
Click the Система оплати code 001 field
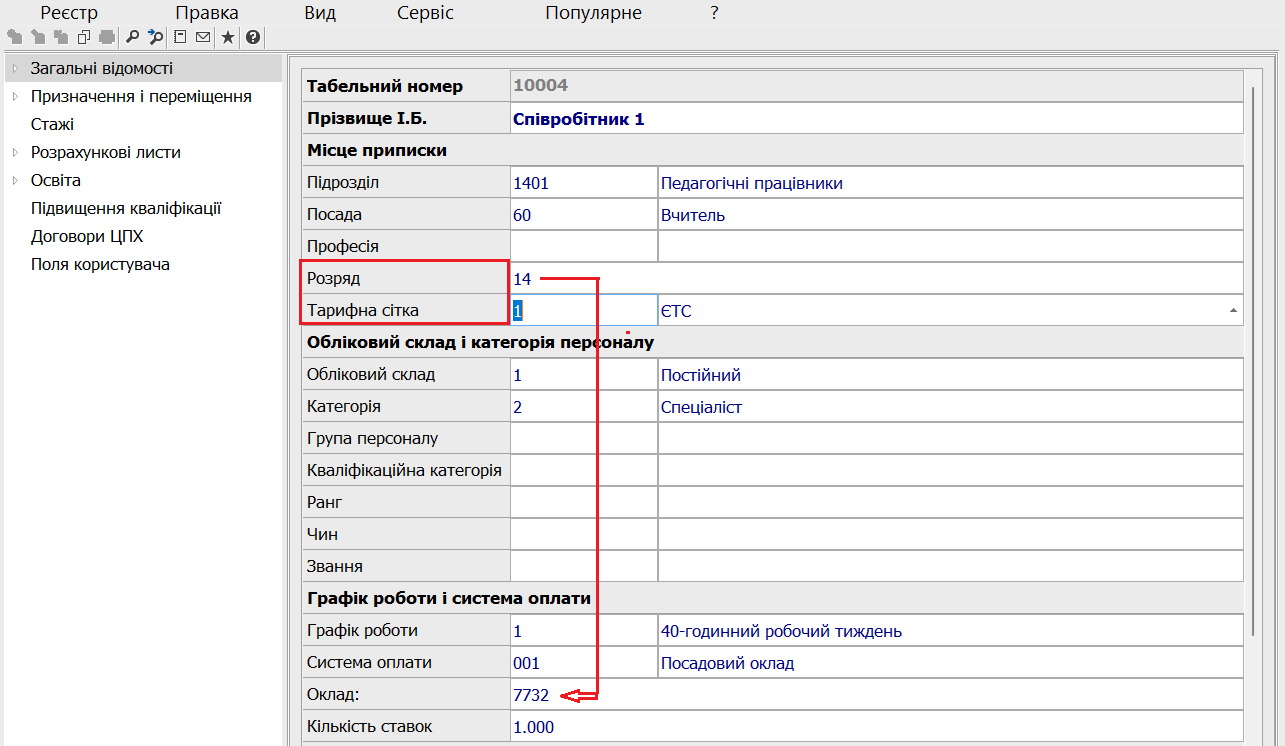point(584,663)
